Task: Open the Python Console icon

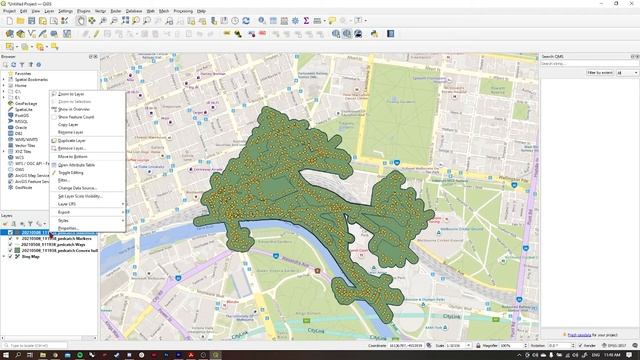Action: [x=374, y=34]
